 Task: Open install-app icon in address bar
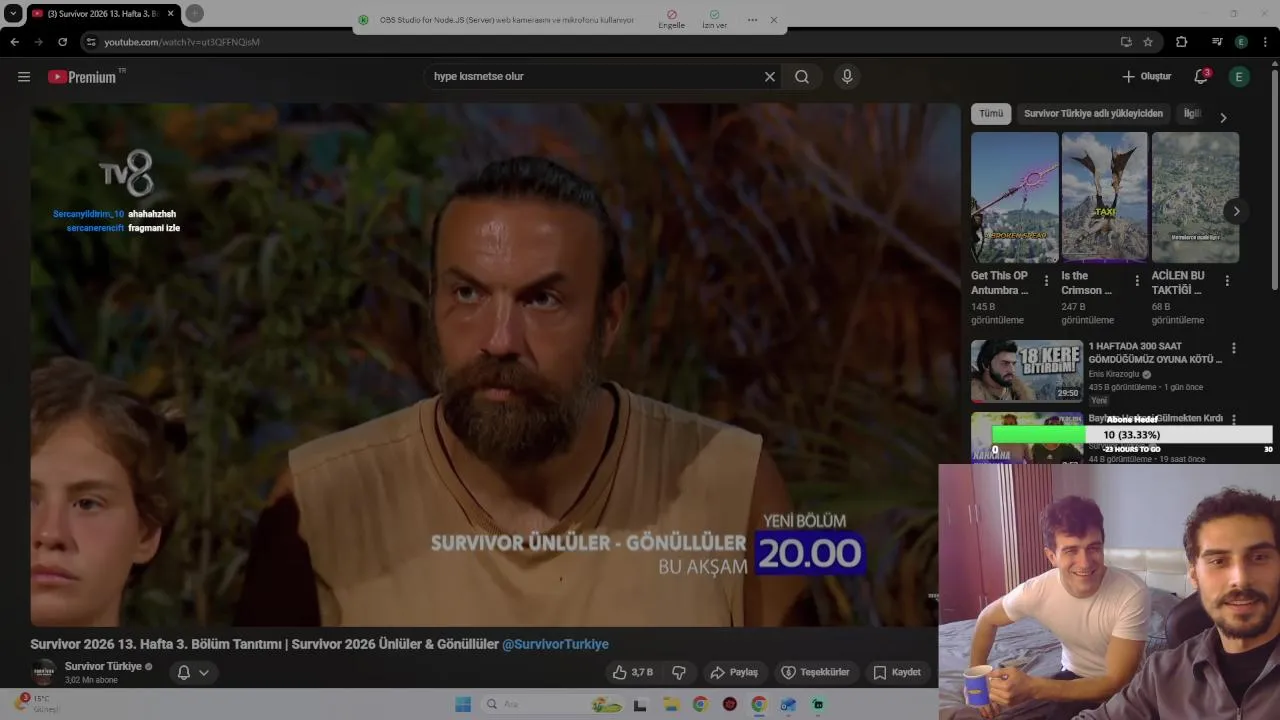coord(1126,42)
